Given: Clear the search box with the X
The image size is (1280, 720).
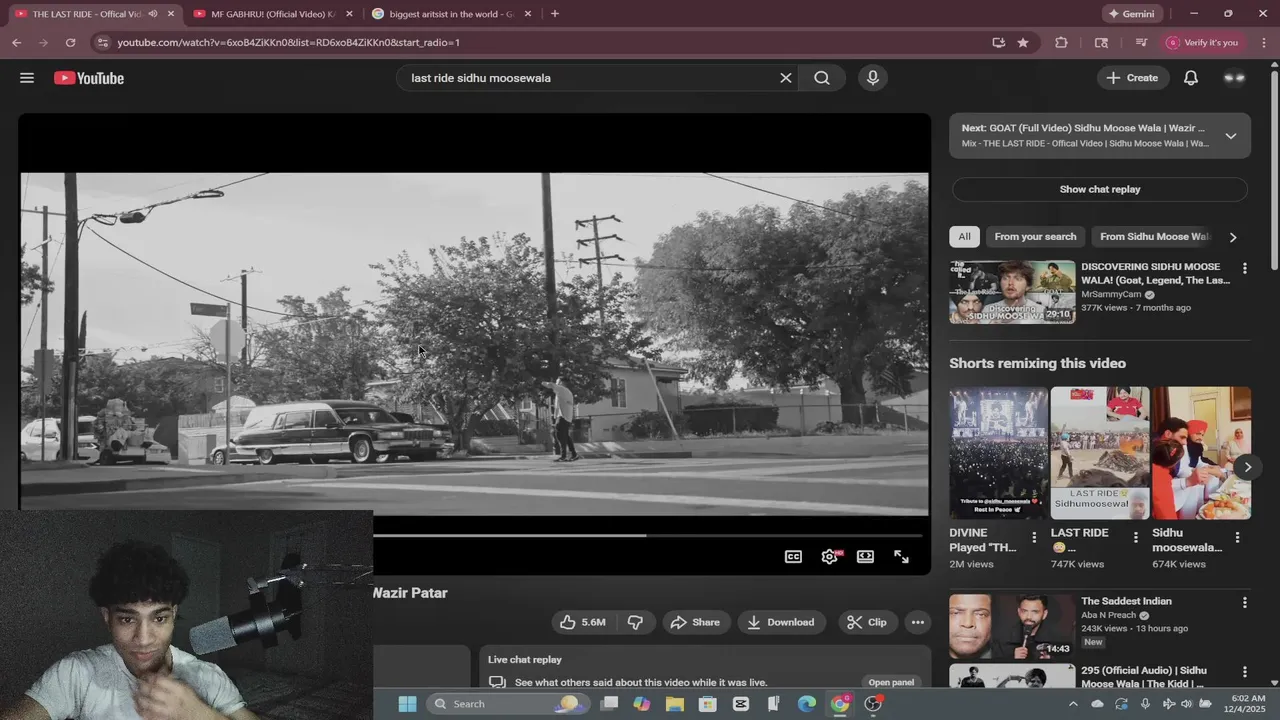Looking at the screenshot, I should [x=786, y=78].
